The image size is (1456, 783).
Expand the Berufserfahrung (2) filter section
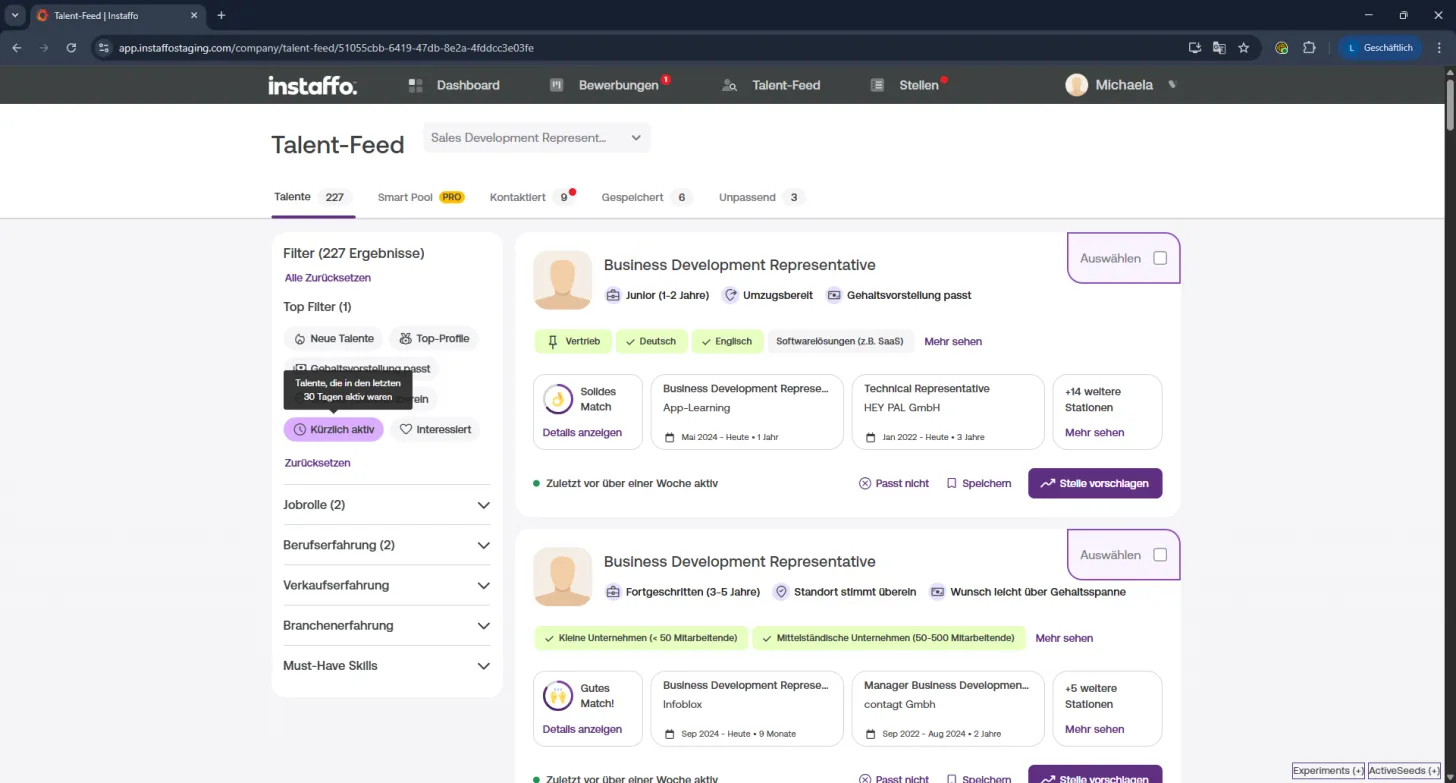click(x=387, y=545)
